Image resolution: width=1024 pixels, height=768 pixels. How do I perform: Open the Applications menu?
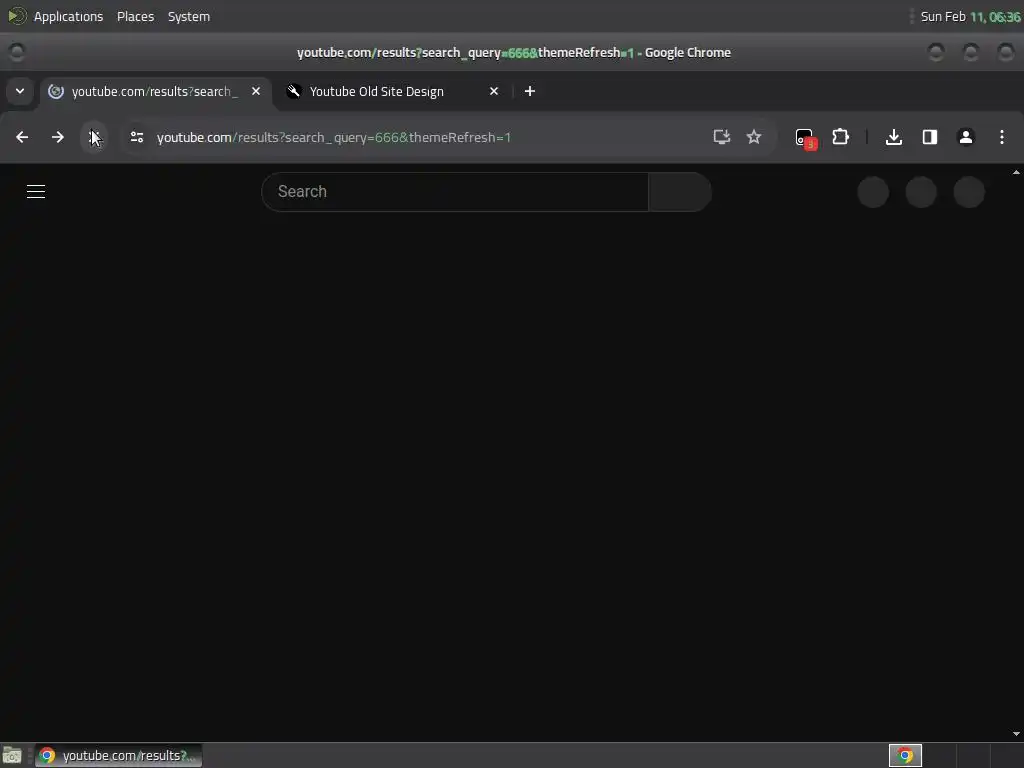pyautogui.click(x=69, y=16)
